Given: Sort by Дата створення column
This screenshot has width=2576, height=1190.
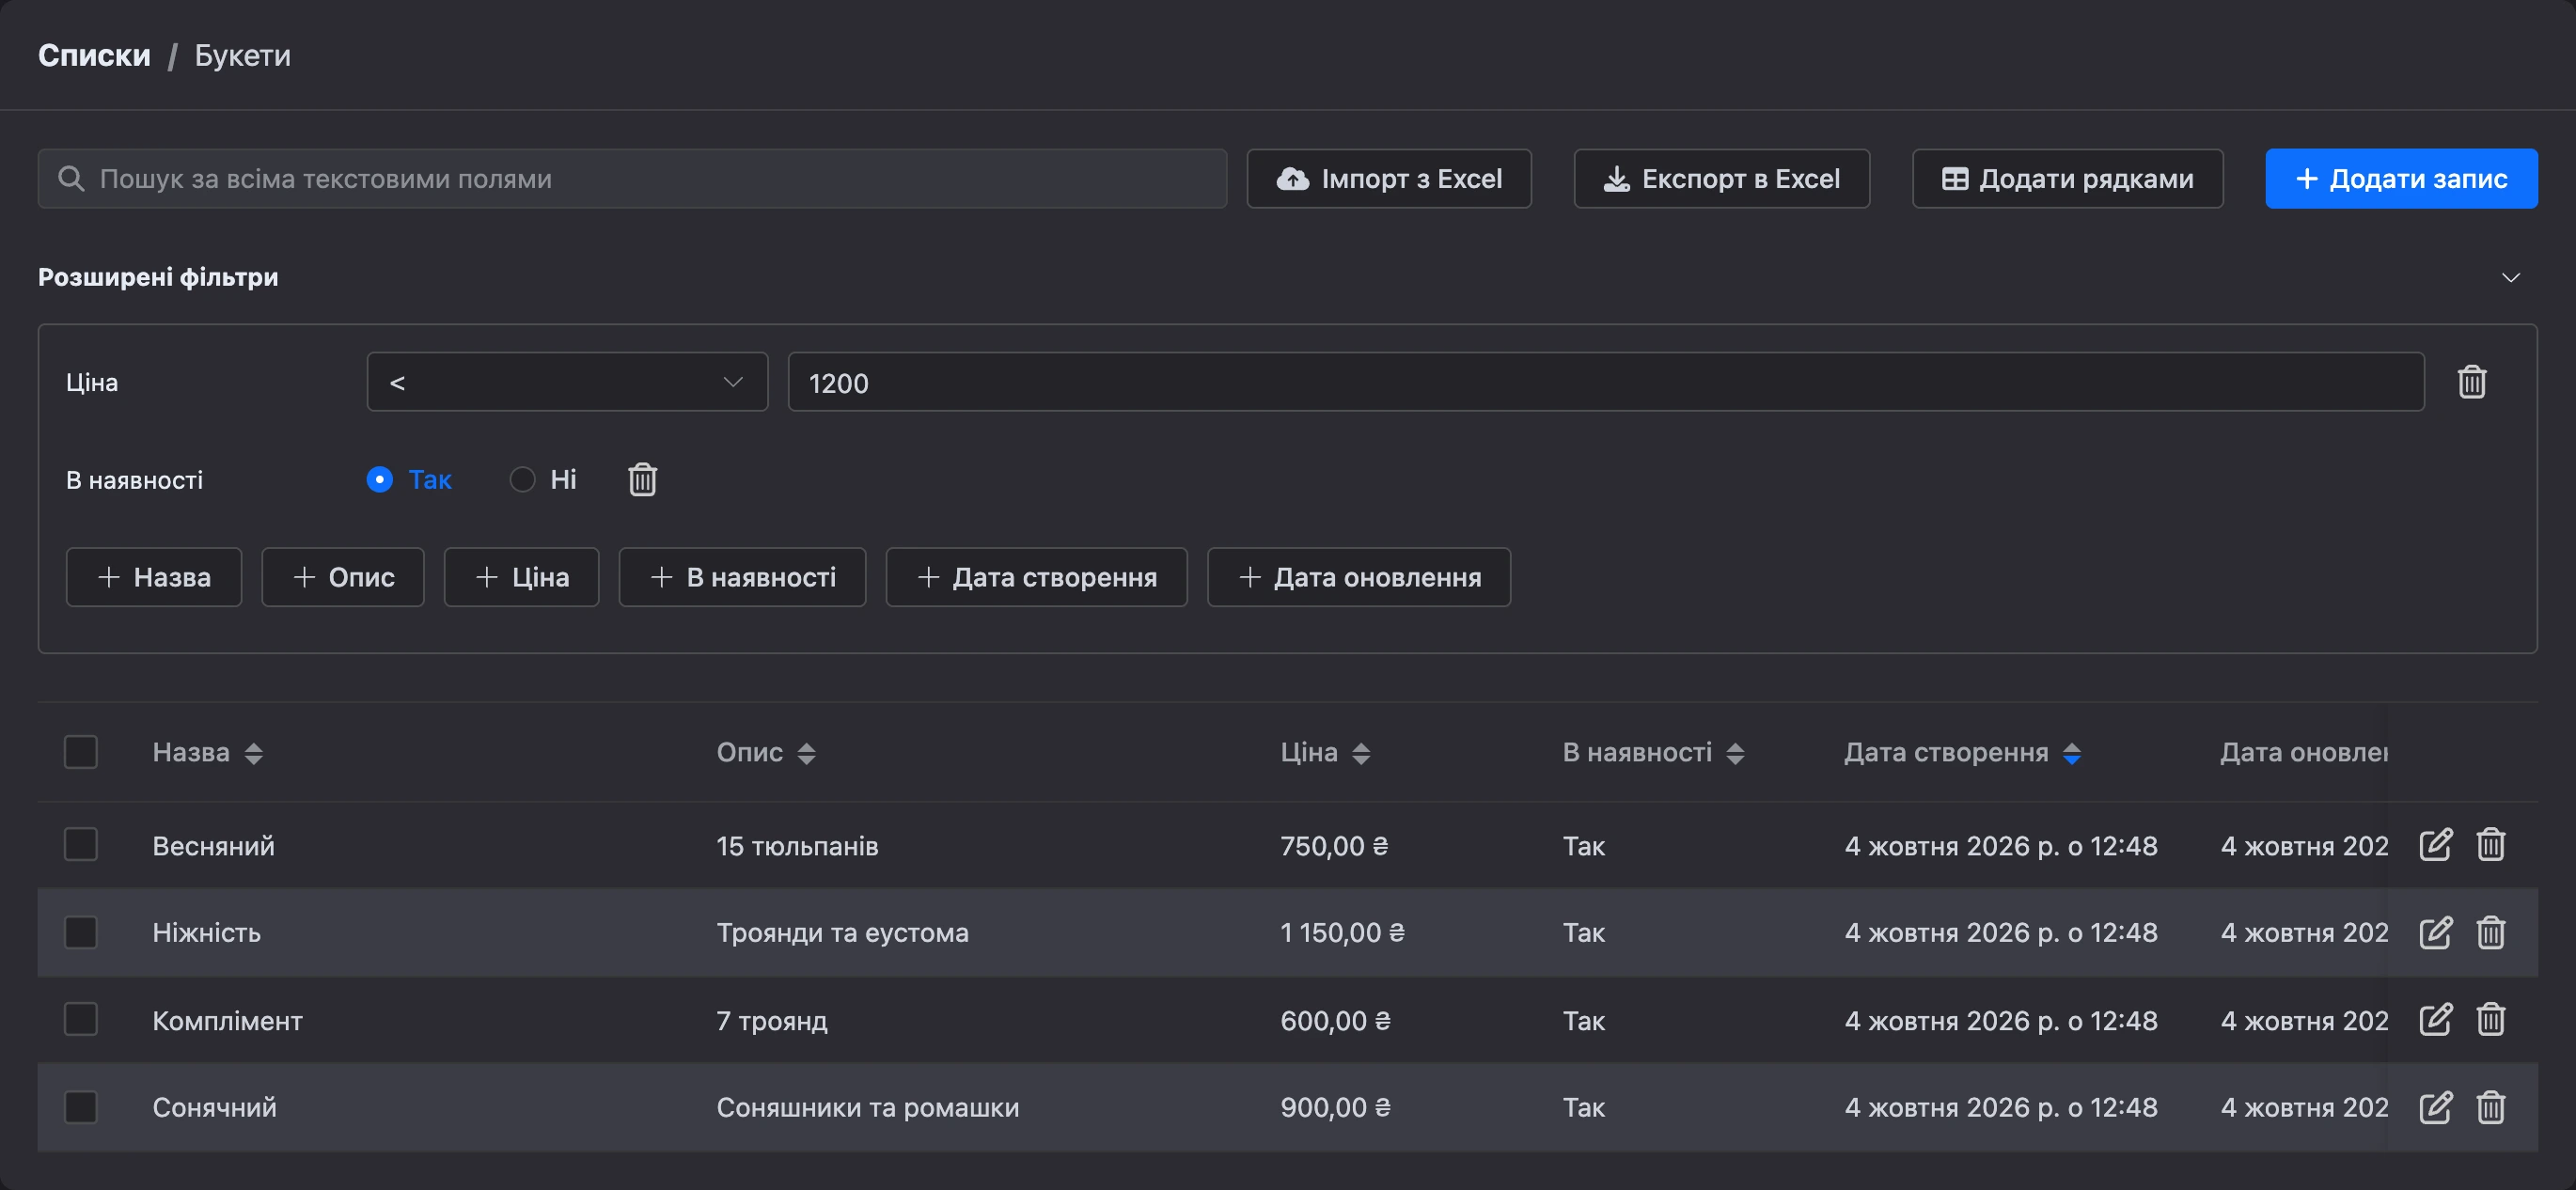Looking at the screenshot, I should pos(2072,753).
